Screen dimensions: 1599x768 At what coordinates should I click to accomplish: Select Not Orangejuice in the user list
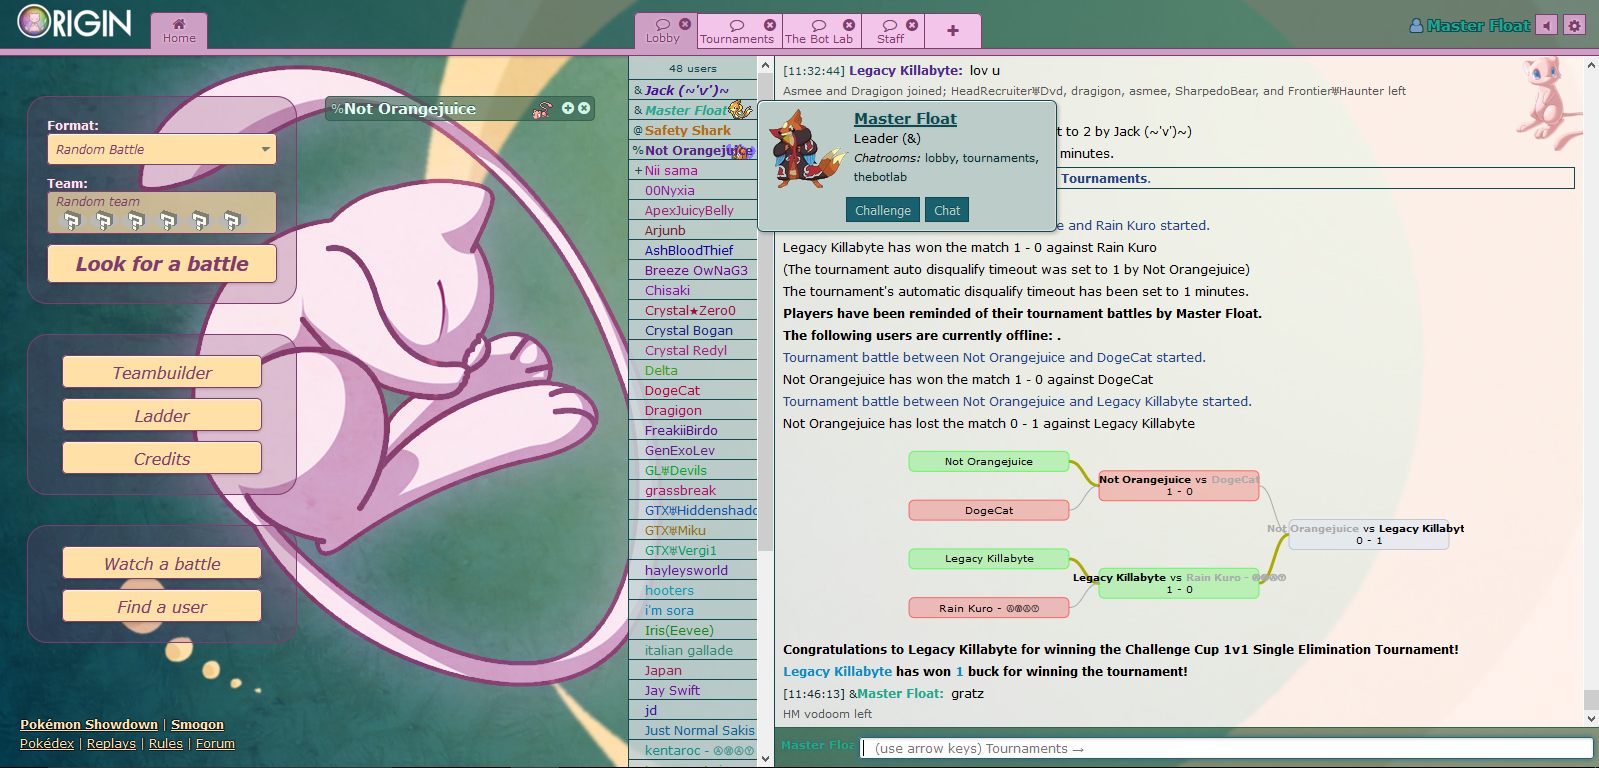click(693, 150)
